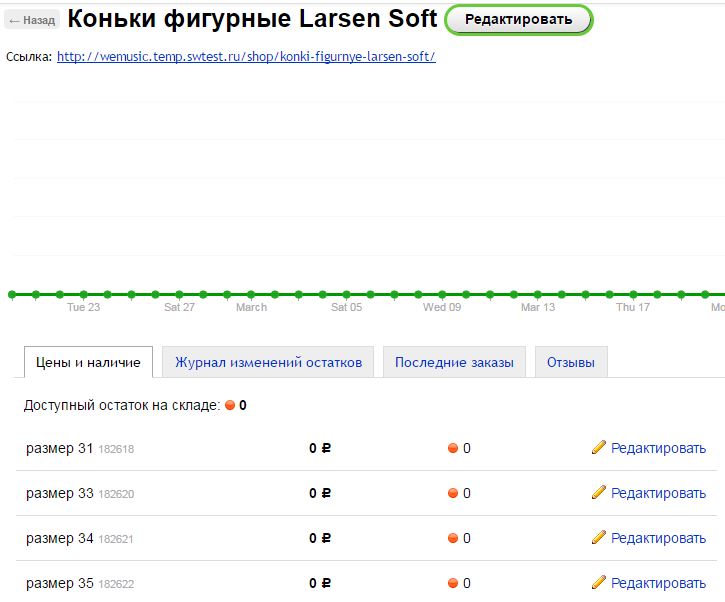Click SKU code 182622
The width and height of the screenshot is (725, 602).
coord(116,584)
